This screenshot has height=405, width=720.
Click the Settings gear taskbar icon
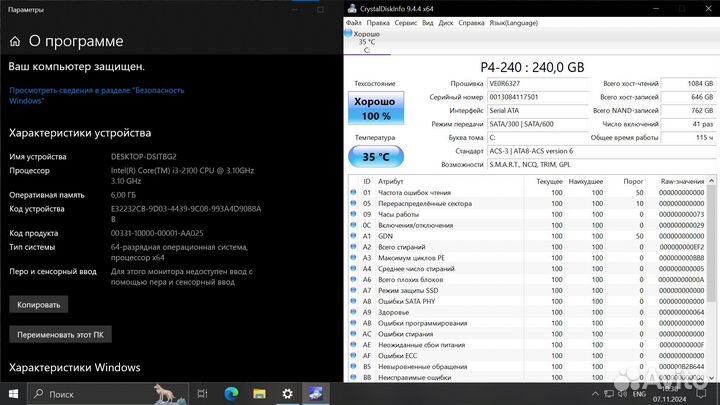(x=287, y=394)
